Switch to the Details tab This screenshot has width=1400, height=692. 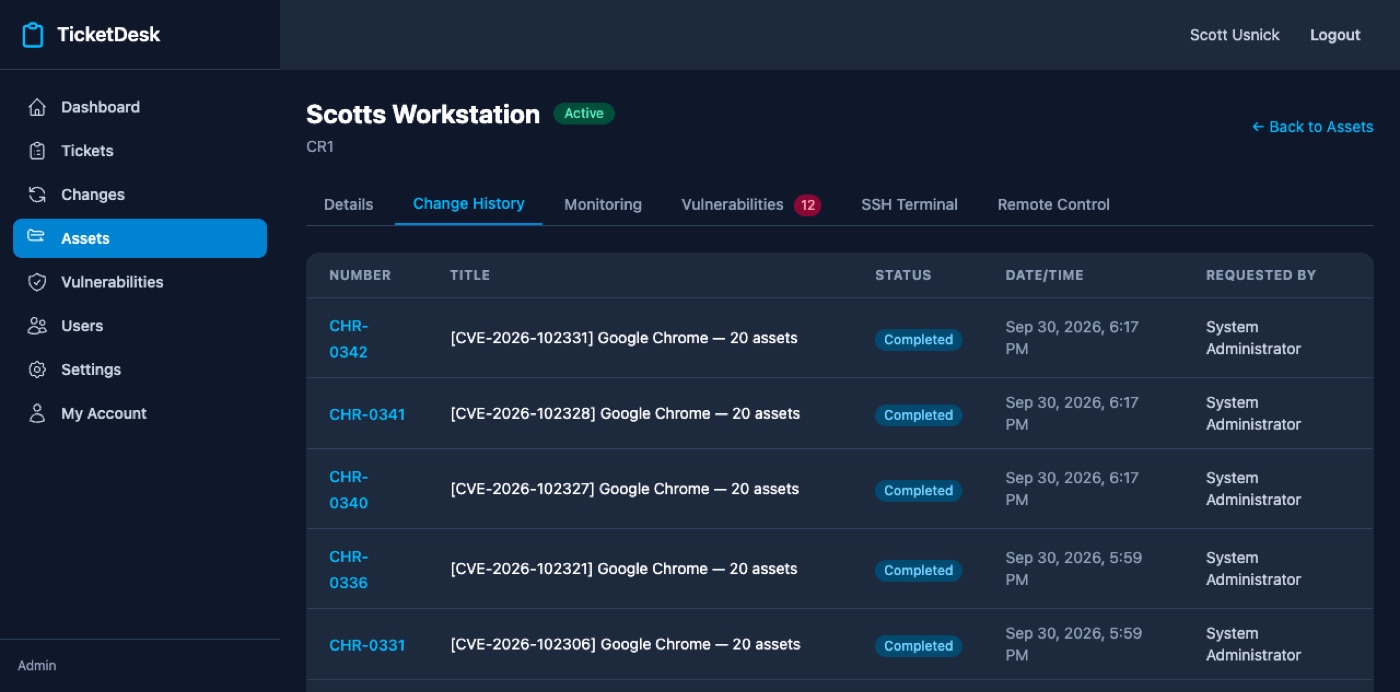click(348, 204)
